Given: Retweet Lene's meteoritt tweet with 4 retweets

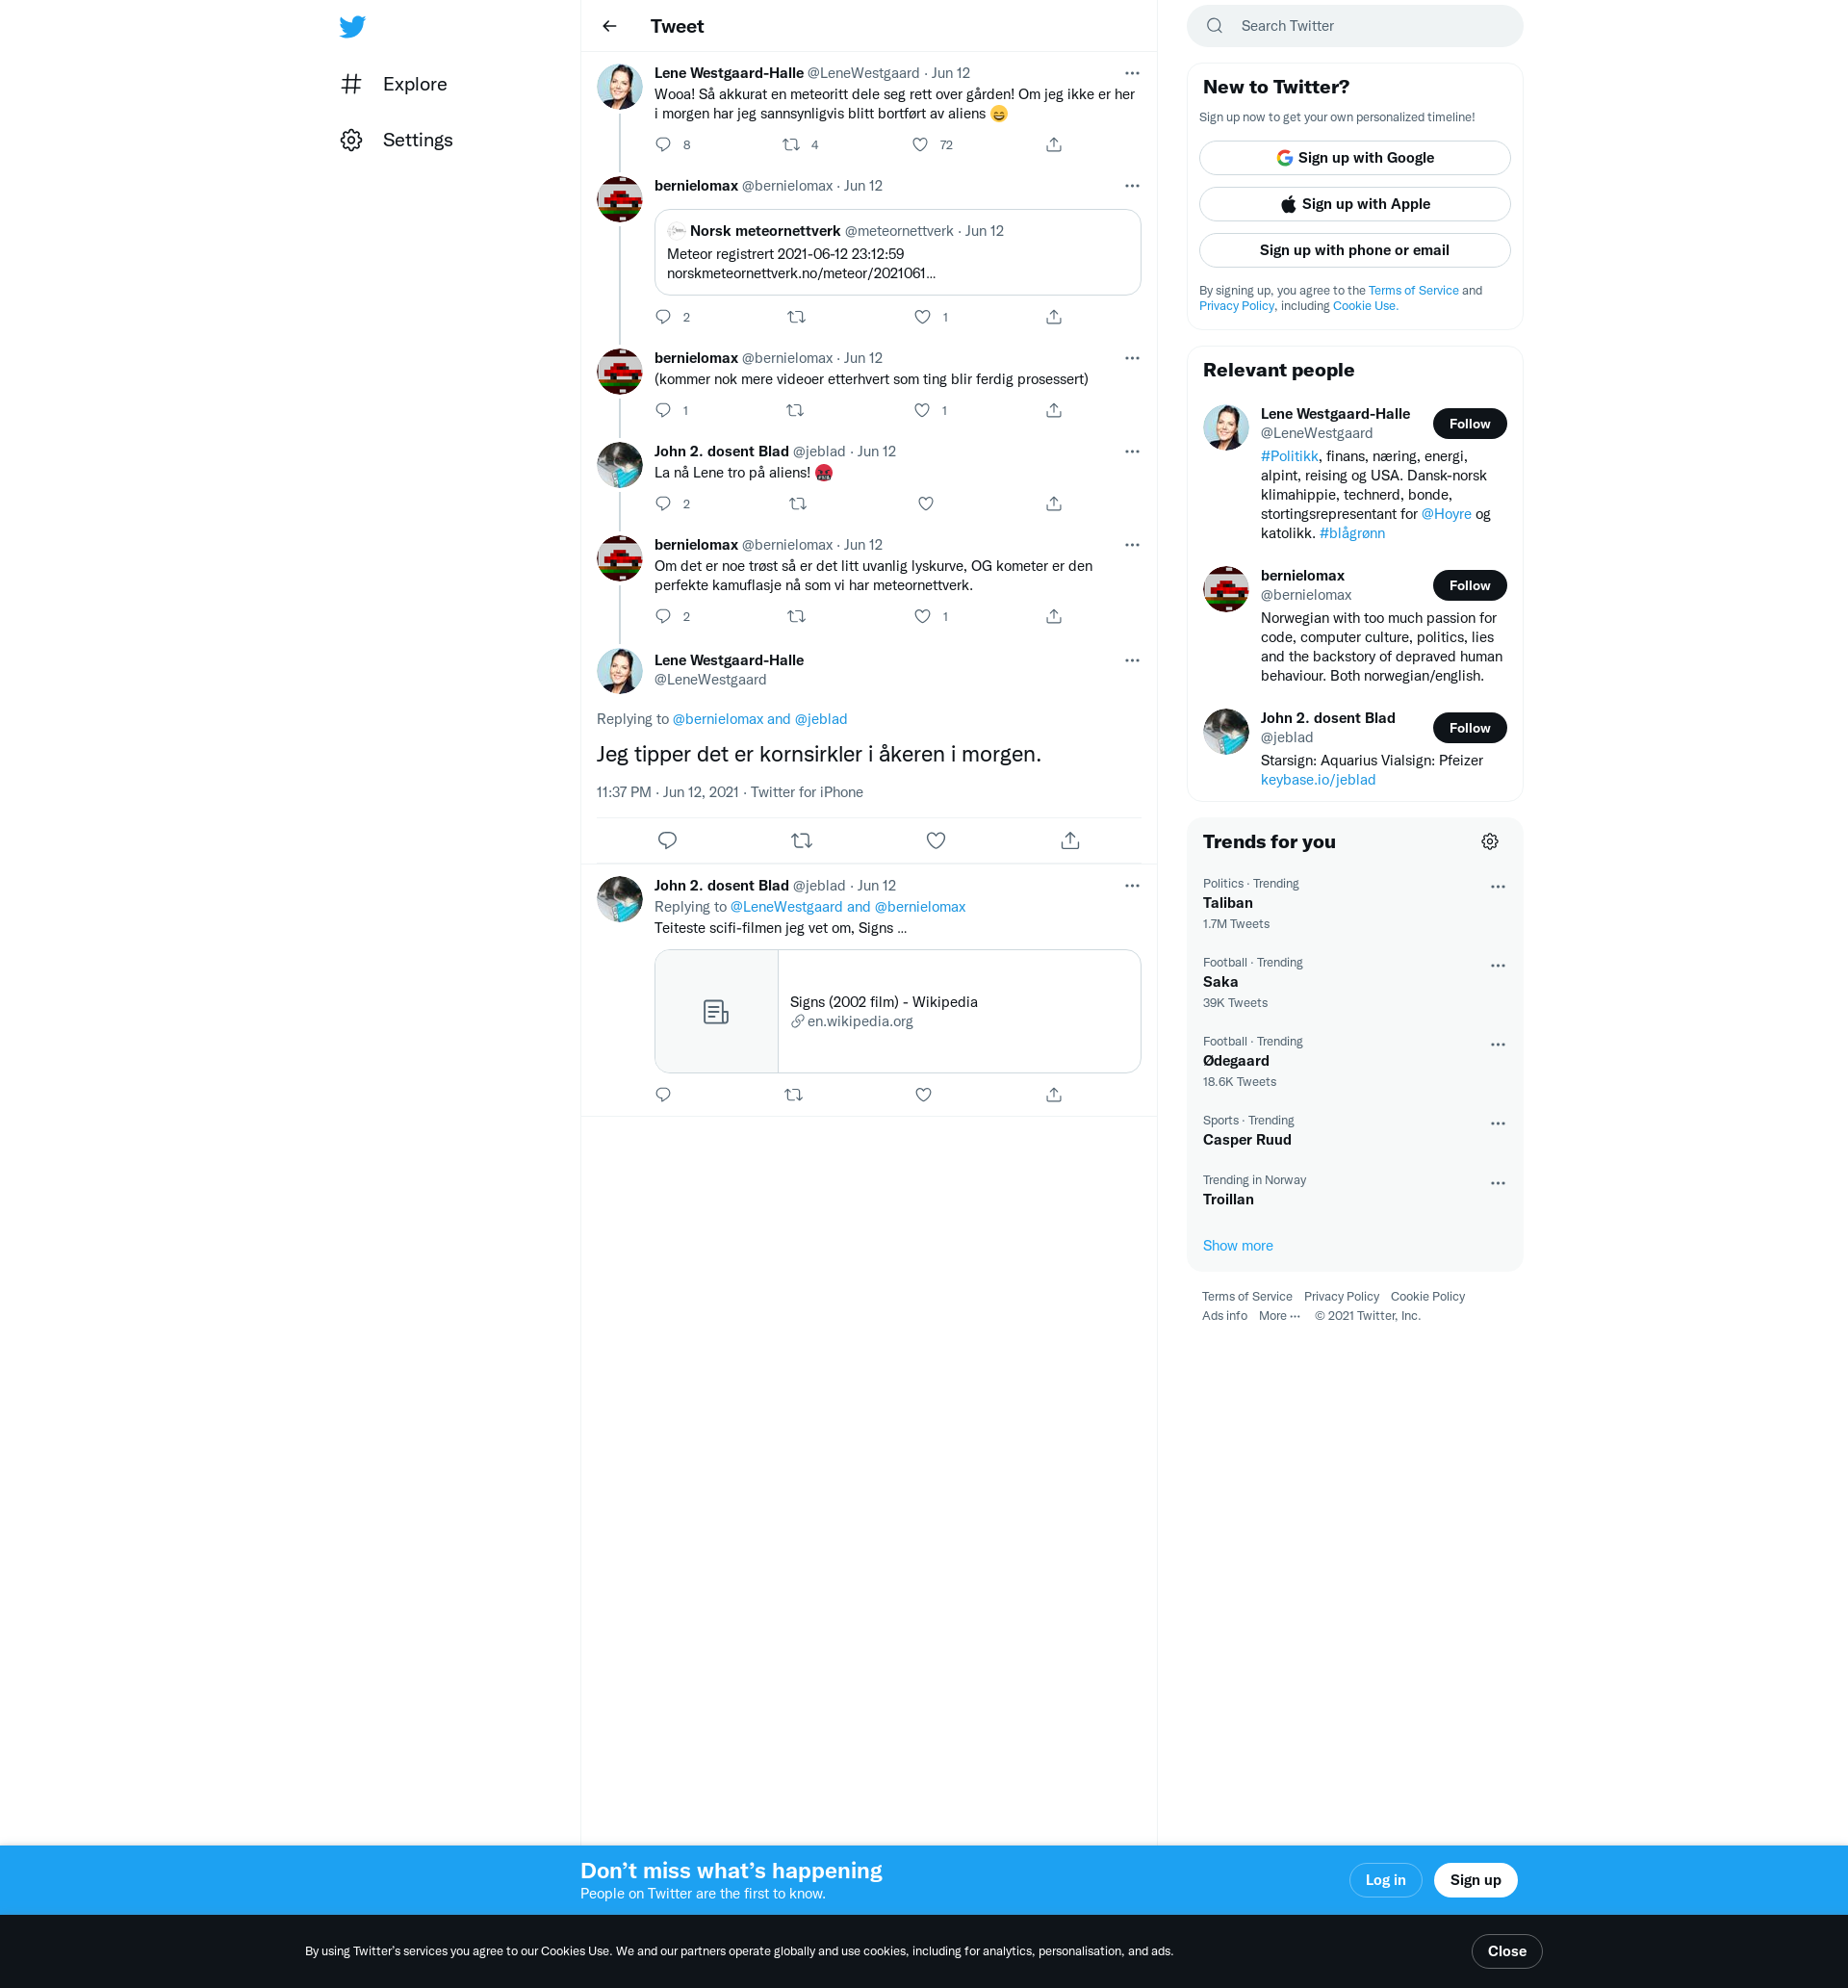Looking at the screenshot, I should point(791,145).
